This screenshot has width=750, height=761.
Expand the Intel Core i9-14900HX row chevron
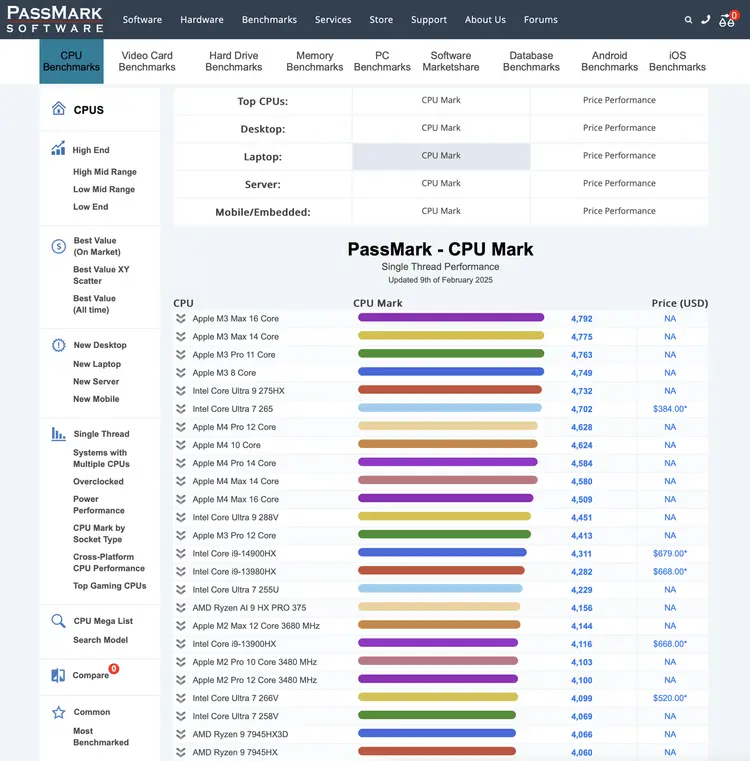[x=181, y=553]
